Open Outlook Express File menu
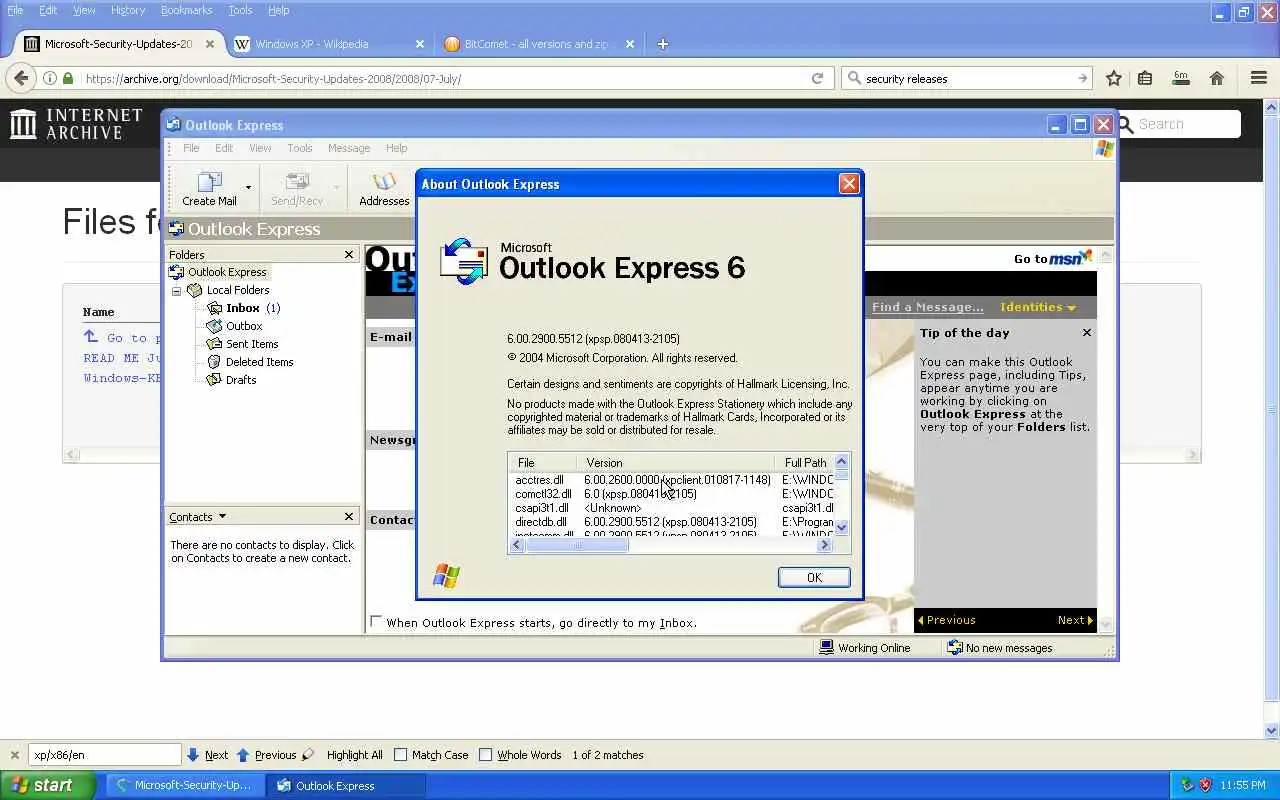Screen dimensions: 1280x800 pos(191,148)
